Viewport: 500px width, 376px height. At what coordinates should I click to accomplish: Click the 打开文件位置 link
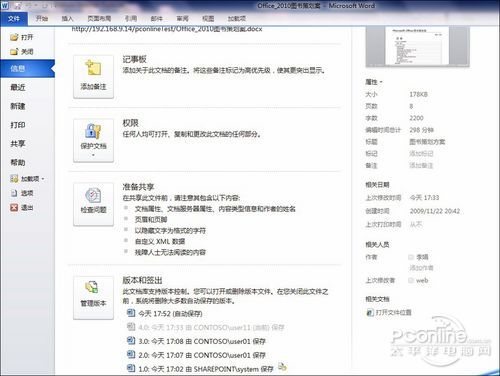(x=393, y=313)
